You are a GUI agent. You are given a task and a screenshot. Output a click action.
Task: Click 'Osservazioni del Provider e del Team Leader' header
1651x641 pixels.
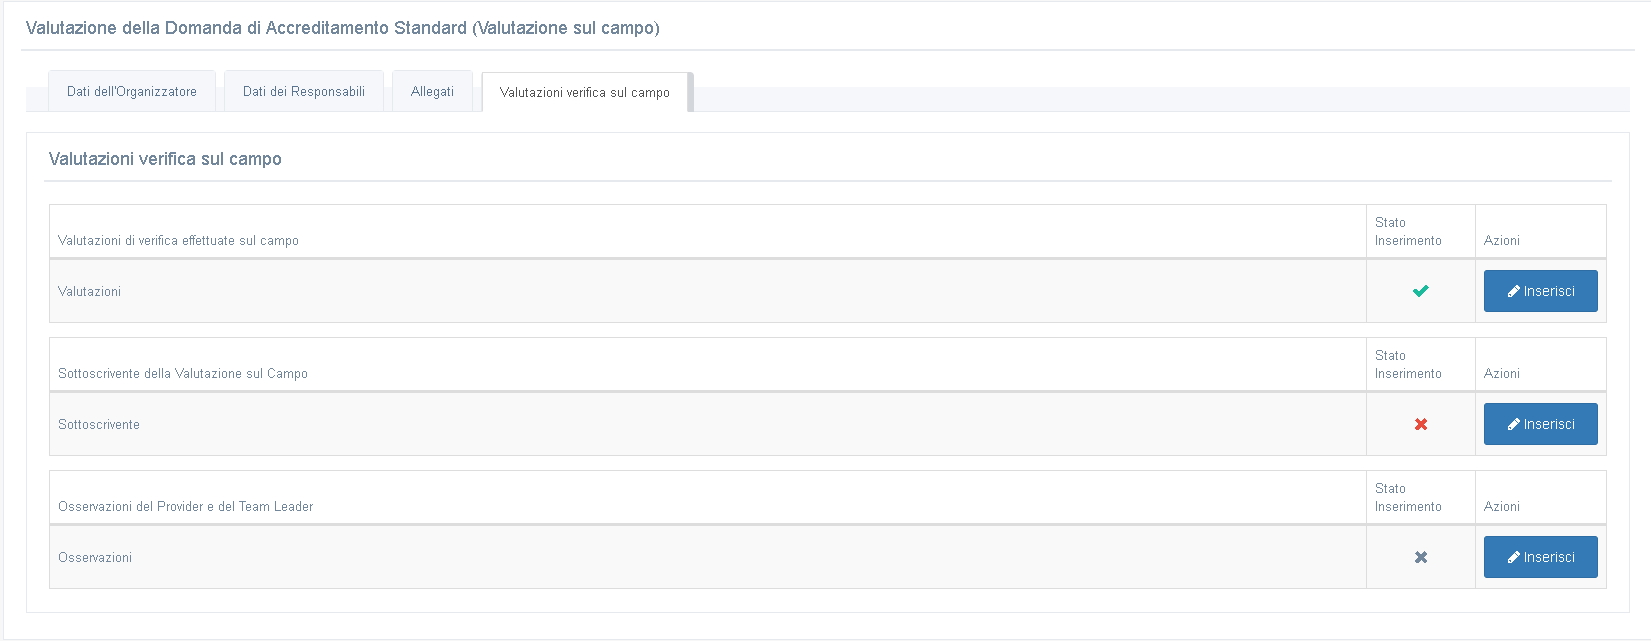click(x=186, y=506)
